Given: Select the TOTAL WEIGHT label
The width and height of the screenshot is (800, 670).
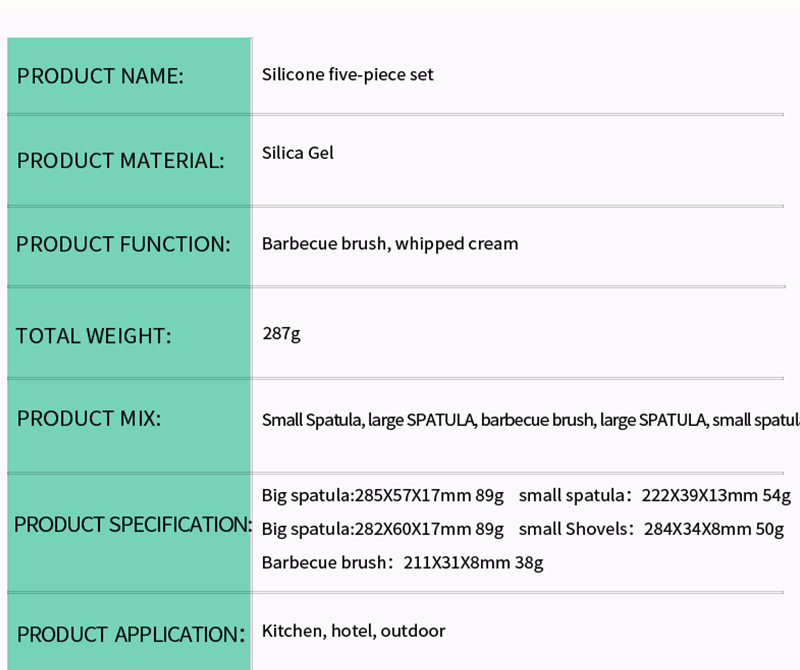Looking at the screenshot, I should click(94, 336).
